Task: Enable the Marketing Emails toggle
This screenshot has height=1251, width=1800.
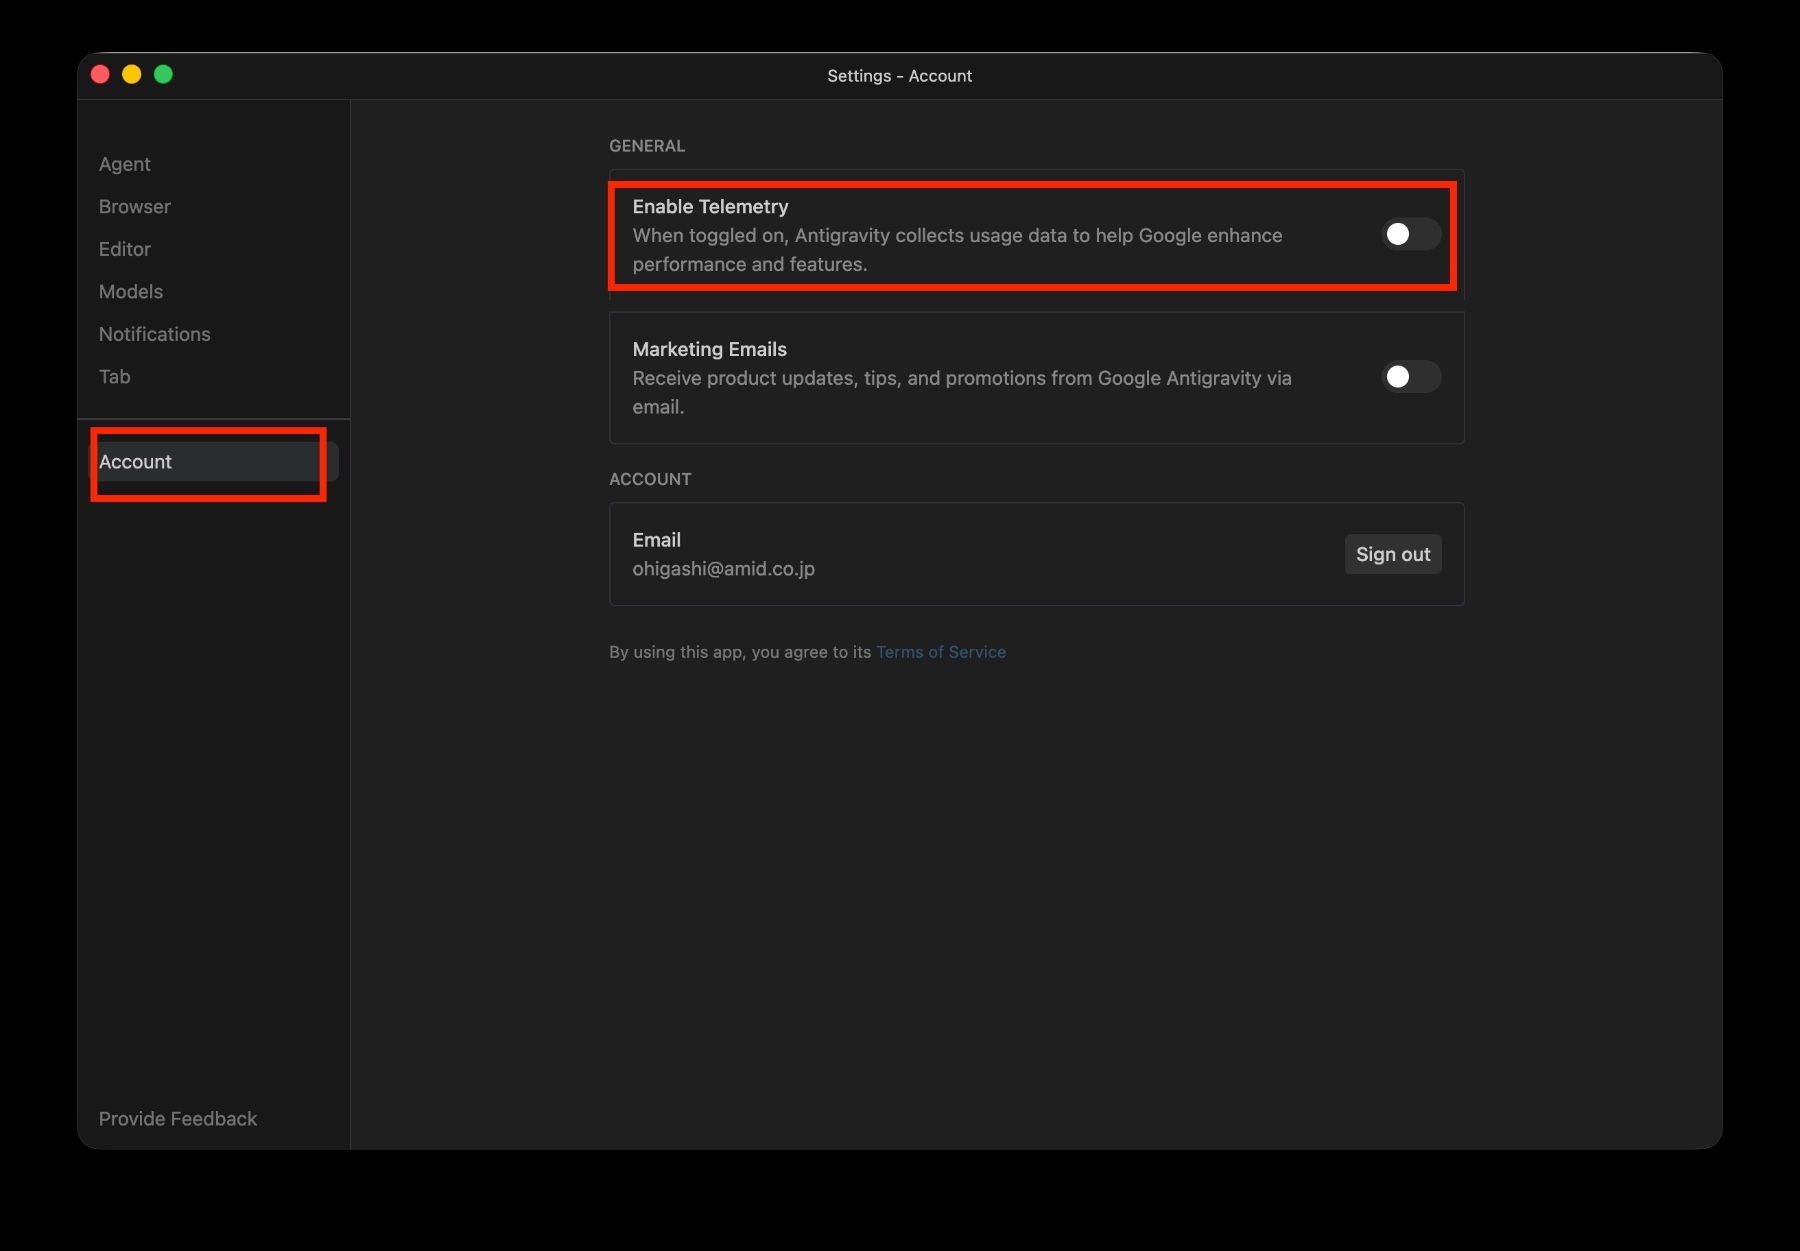Action: click(x=1410, y=377)
